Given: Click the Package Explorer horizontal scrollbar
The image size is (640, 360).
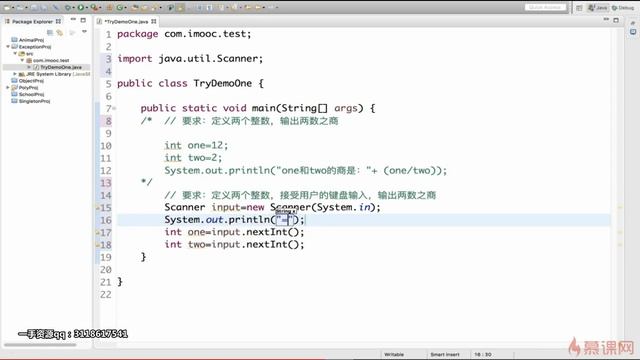Looking at the screenshot, I should click(x=40, y=345).
